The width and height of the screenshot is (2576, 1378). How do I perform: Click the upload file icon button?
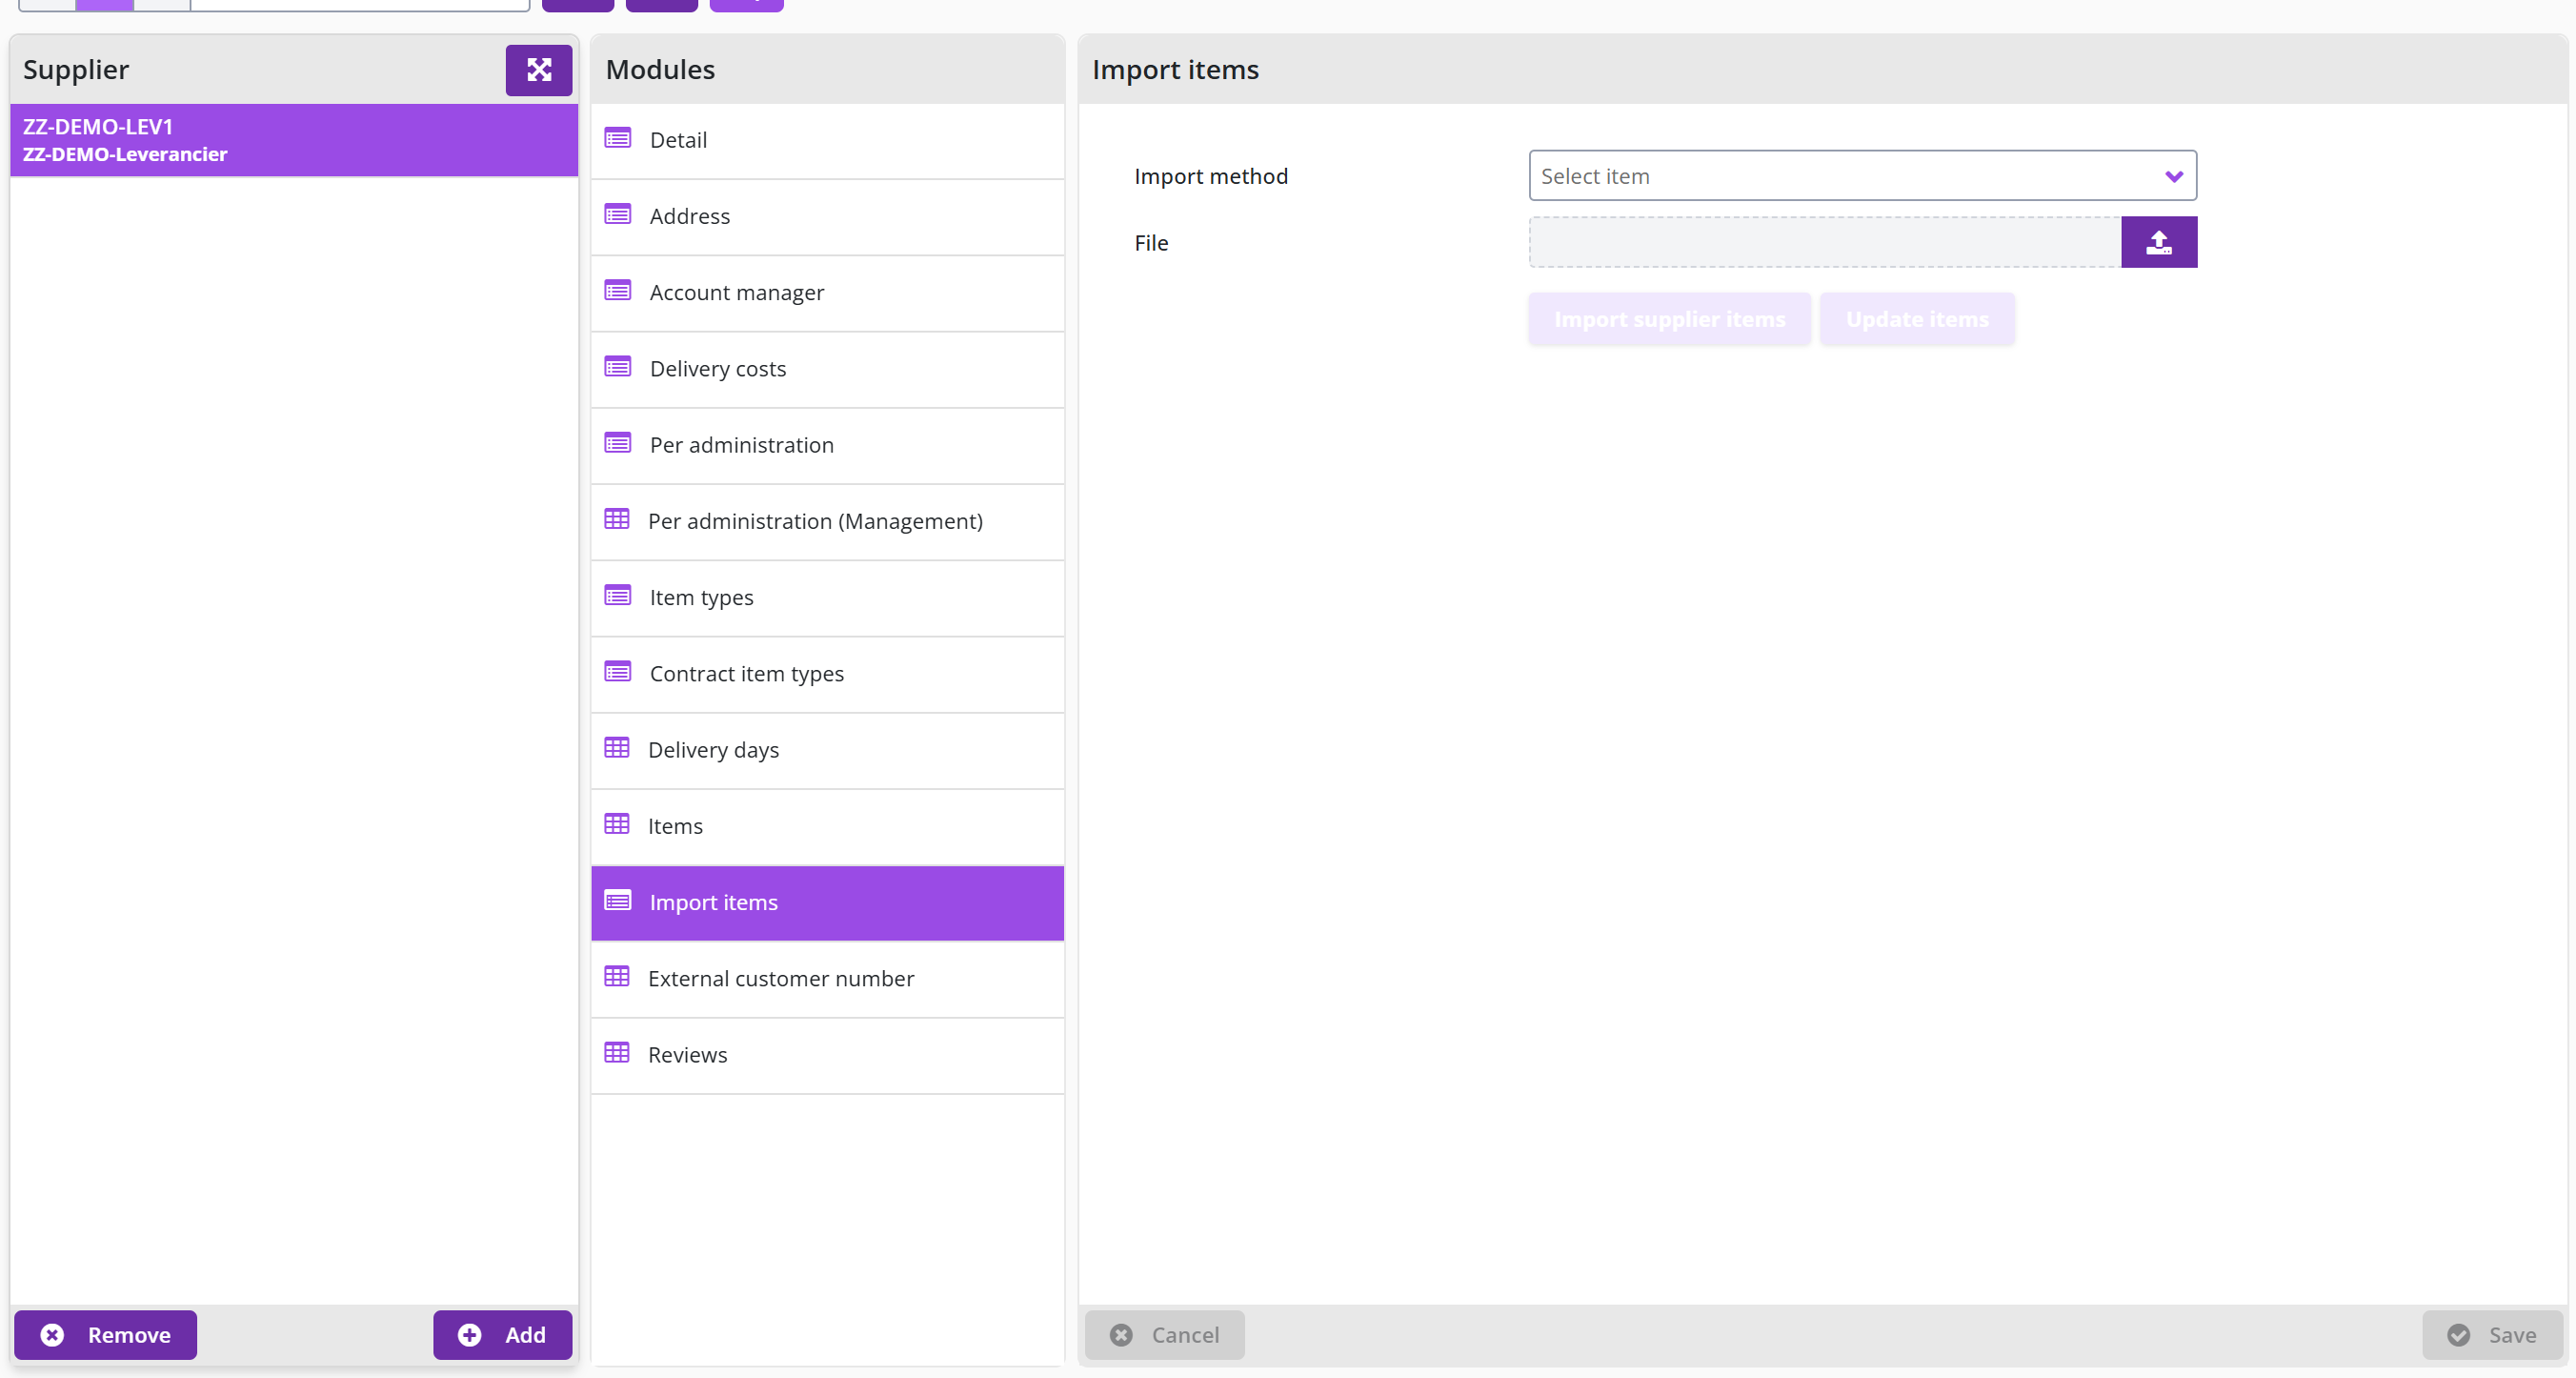(x=2159, y=243)
